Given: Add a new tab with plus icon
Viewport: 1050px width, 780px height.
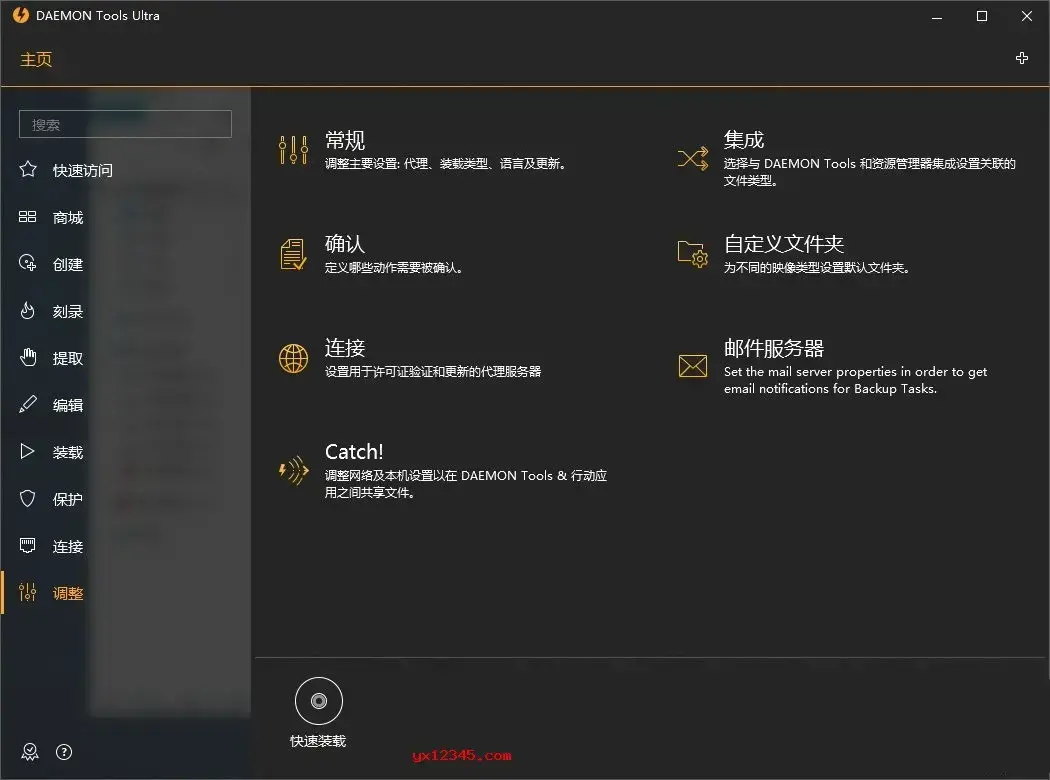Looking at the screenshot, I should [1022, 58].
